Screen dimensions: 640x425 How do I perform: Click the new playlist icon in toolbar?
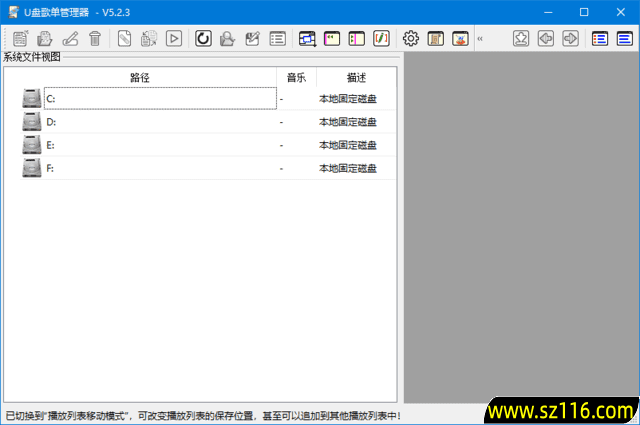(20, 38)
